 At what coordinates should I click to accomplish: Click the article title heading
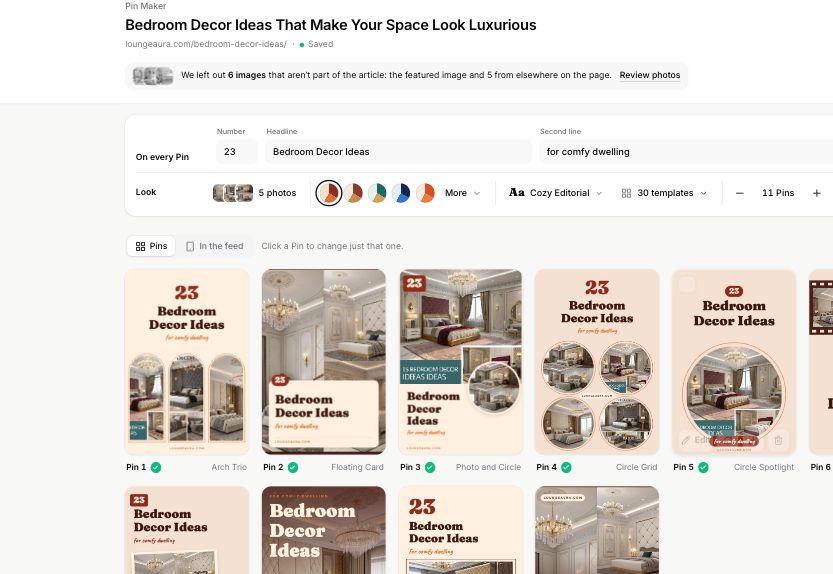330,25
